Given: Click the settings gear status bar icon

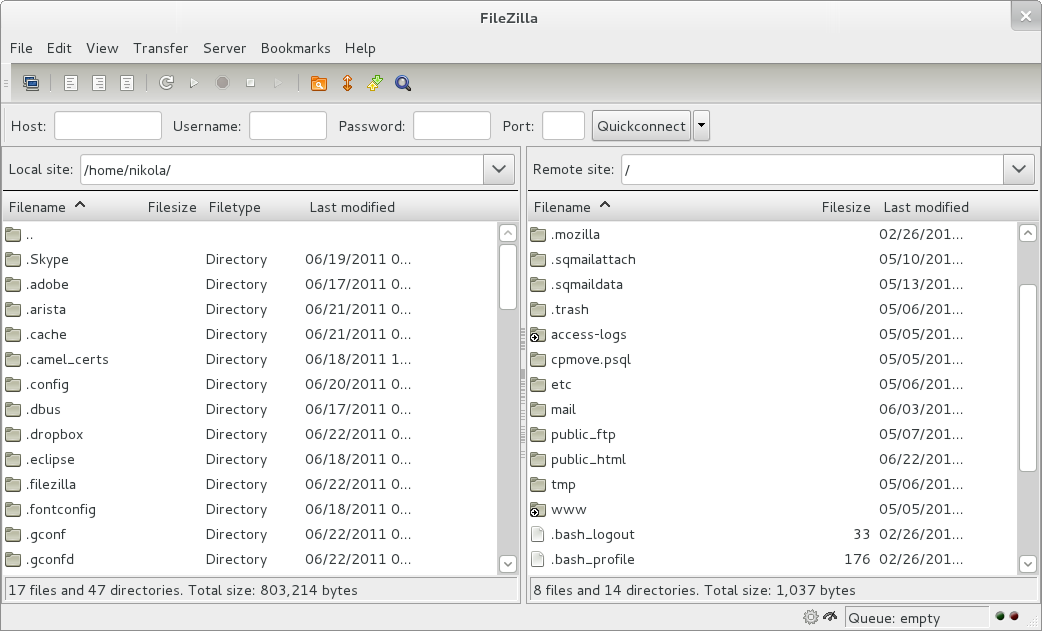Looking at the screenshot, I should (x=811, y=617).
